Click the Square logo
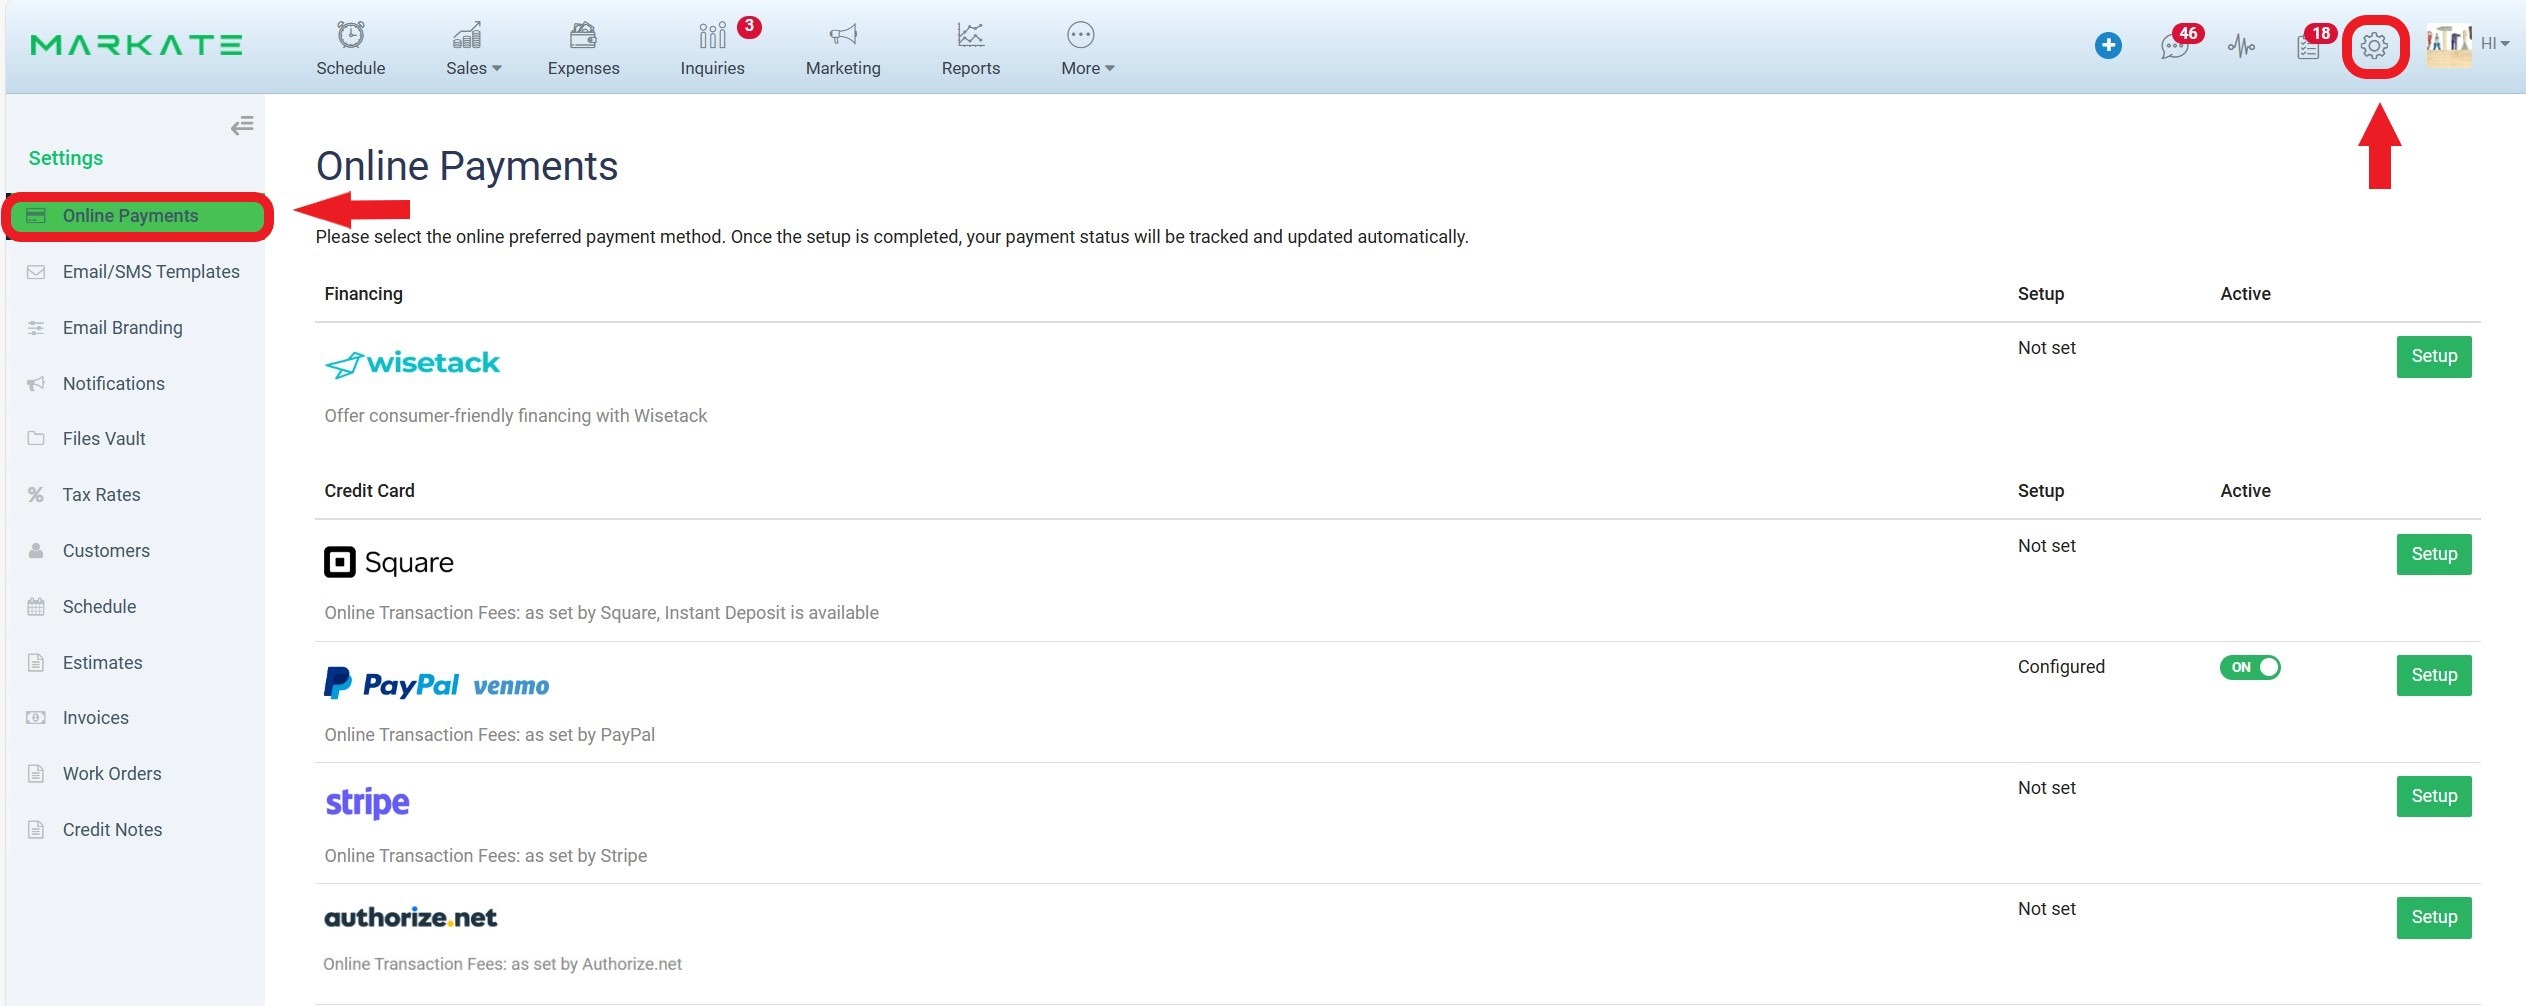Image resolution: width=2526 pixels, height=1006 pixels. coord(389,563)
